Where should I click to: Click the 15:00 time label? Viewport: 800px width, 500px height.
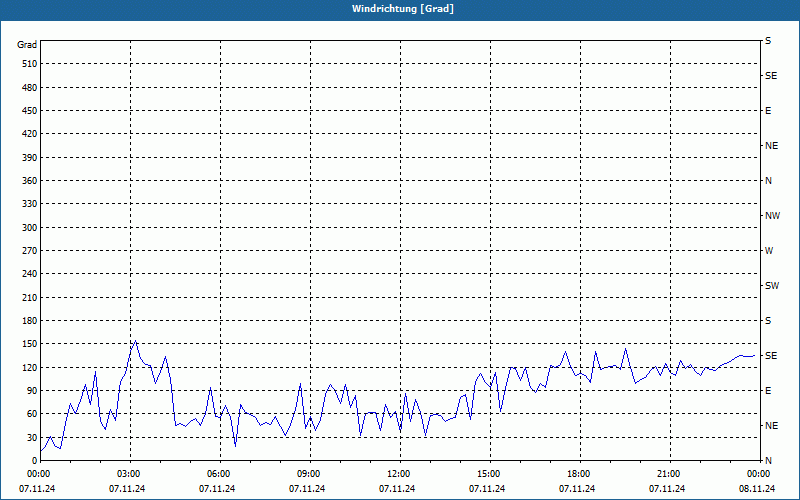(489, 474)
